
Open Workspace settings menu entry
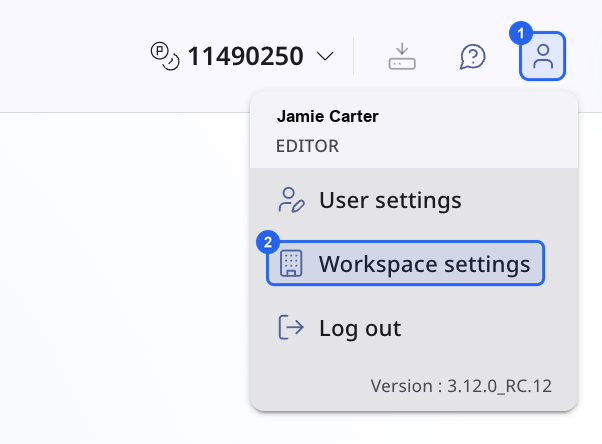point(406,263)
